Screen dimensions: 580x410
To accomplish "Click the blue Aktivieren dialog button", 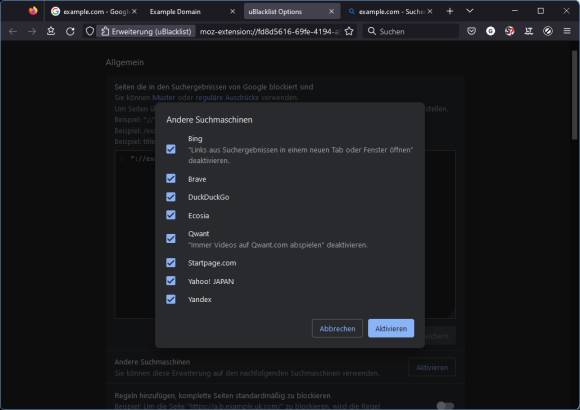I will pos(391,329).
